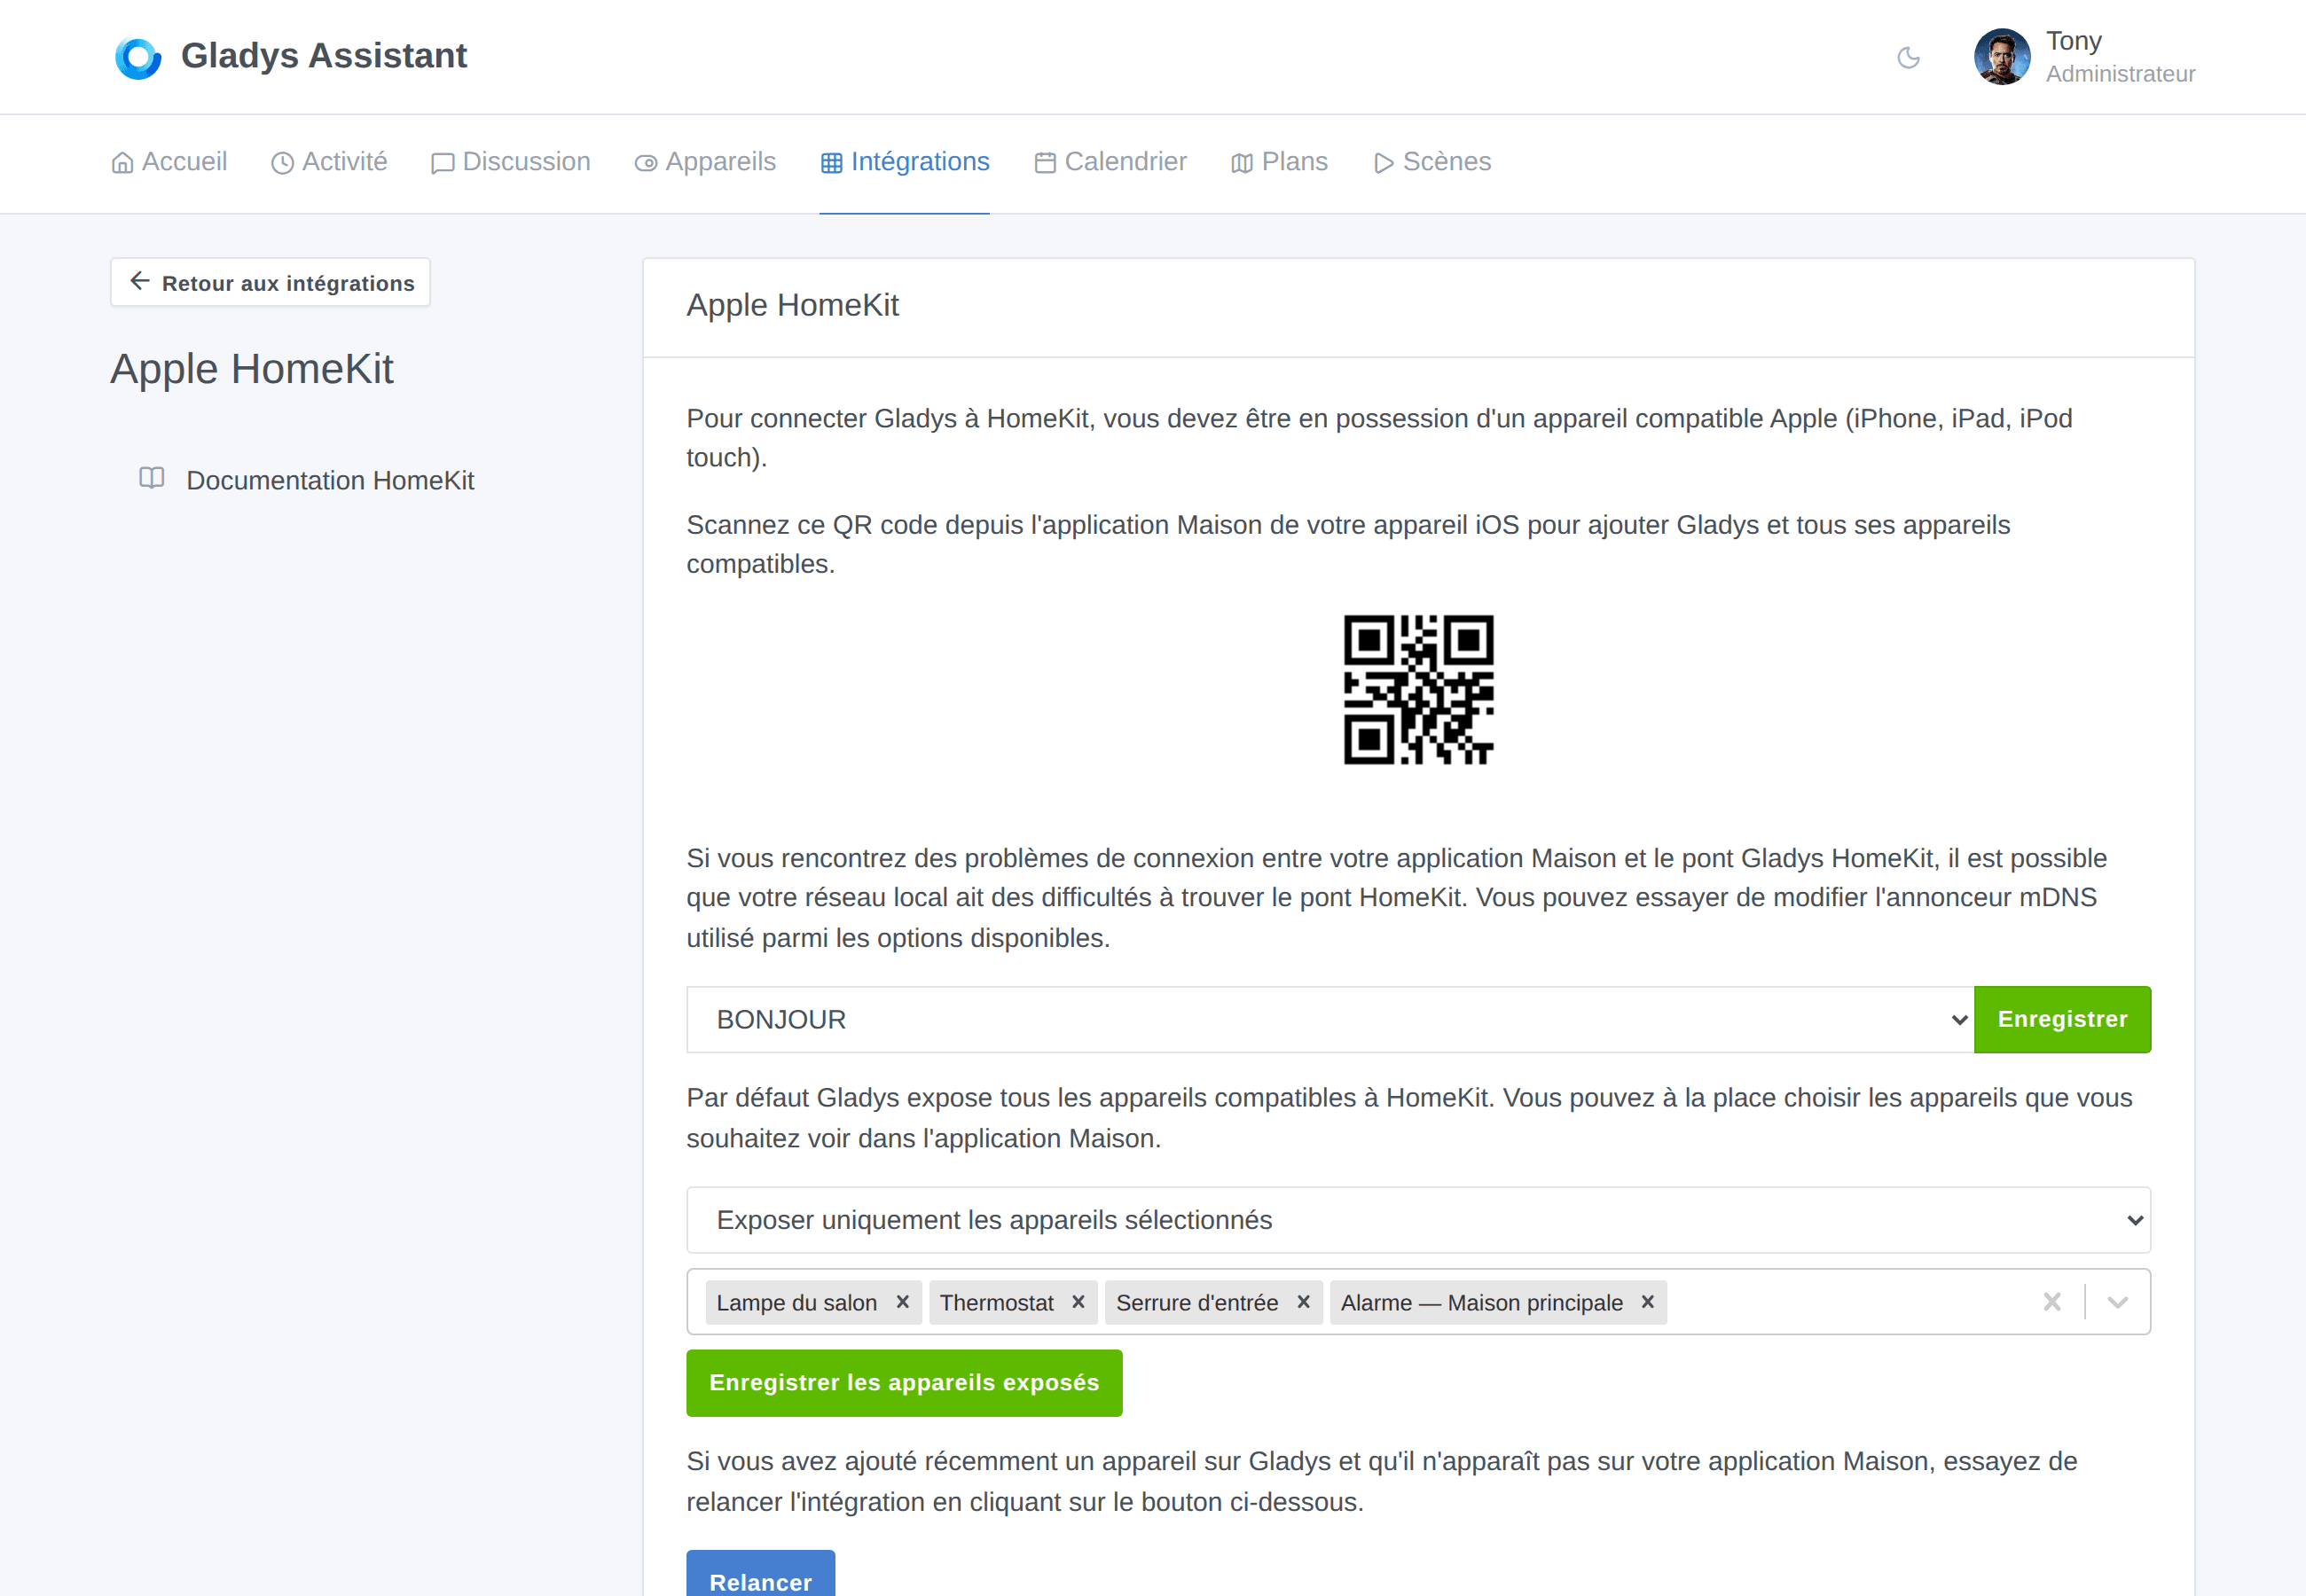Remove Alarme — Maison principale tag

[x=1647, y=1302]
